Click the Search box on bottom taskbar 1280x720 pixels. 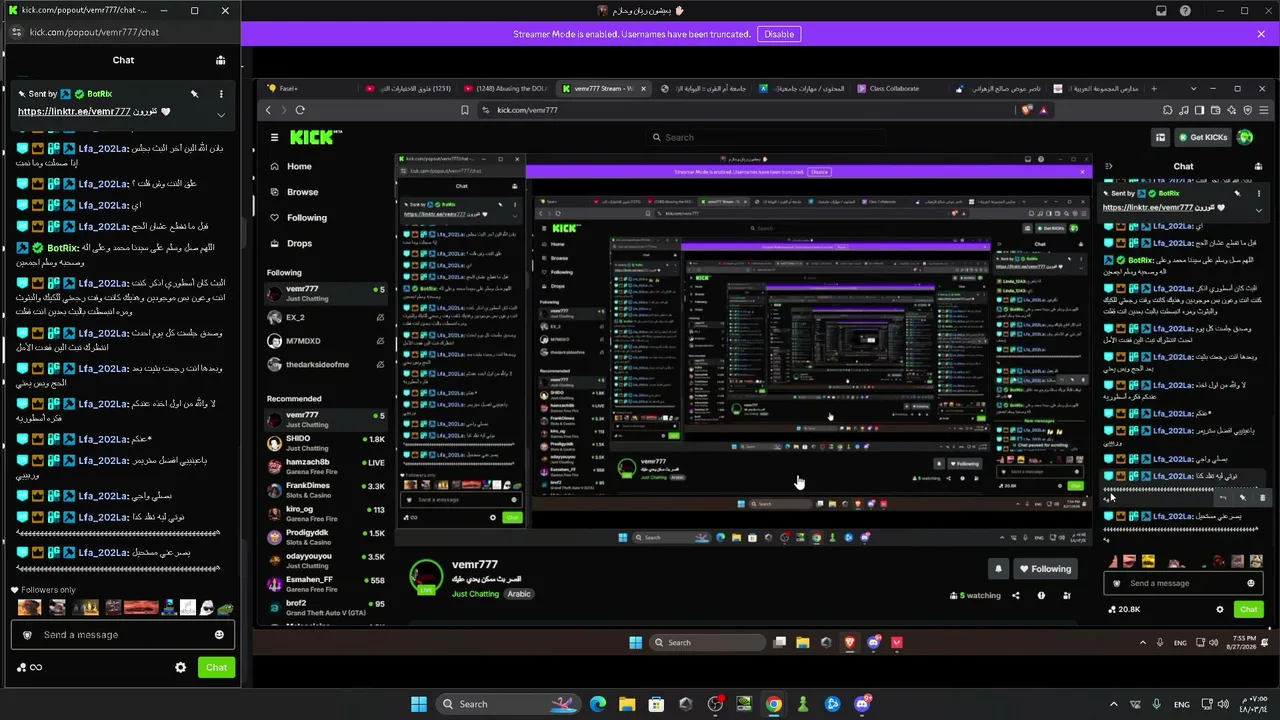(x=507, y=704)
